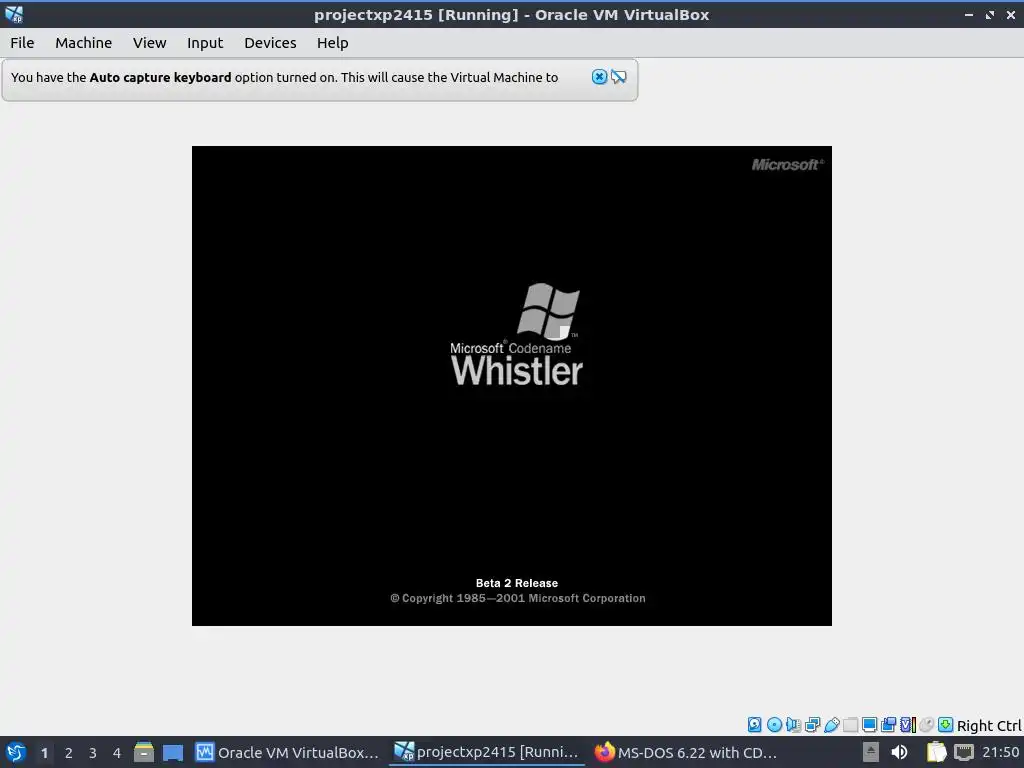Read the Auto capture keyboard message text

pos(284,77)
